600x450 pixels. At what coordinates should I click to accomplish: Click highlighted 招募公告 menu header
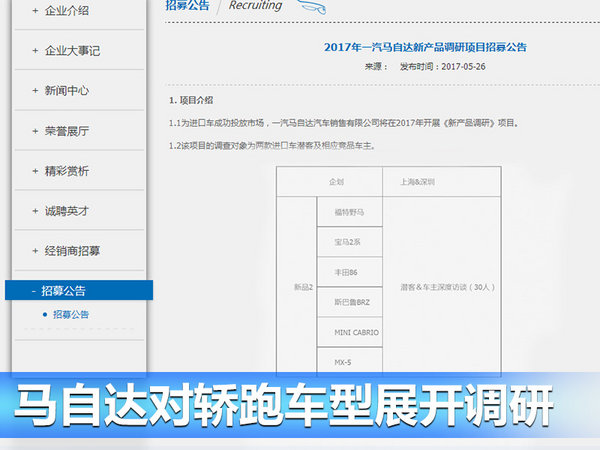(79, 290)
